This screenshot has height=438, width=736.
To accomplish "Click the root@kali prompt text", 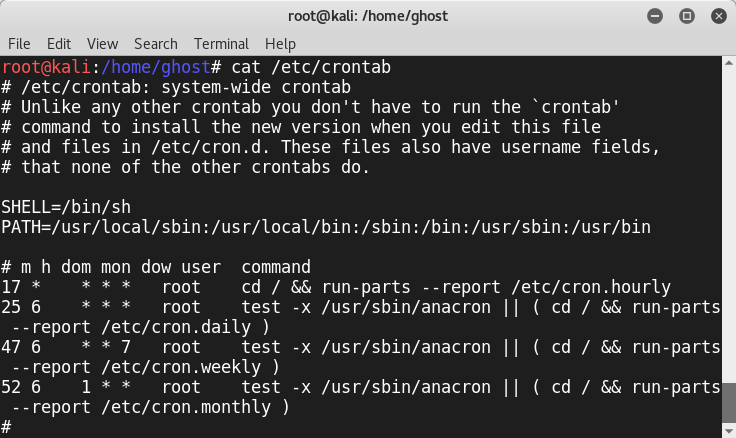I will click(46, 67).
